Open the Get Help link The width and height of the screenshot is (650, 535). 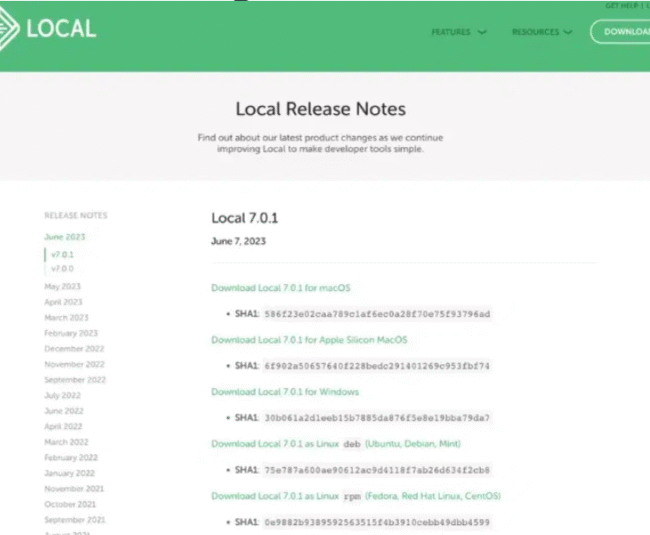621,6
